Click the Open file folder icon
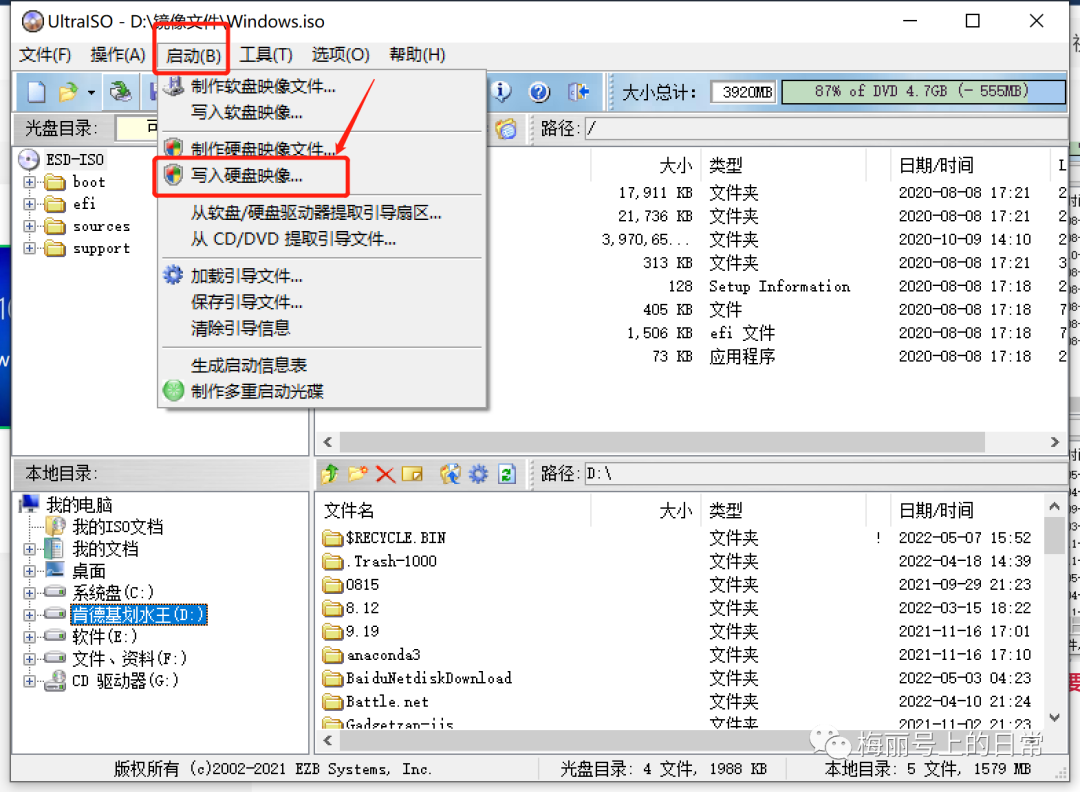 click(x=68, y=92)
